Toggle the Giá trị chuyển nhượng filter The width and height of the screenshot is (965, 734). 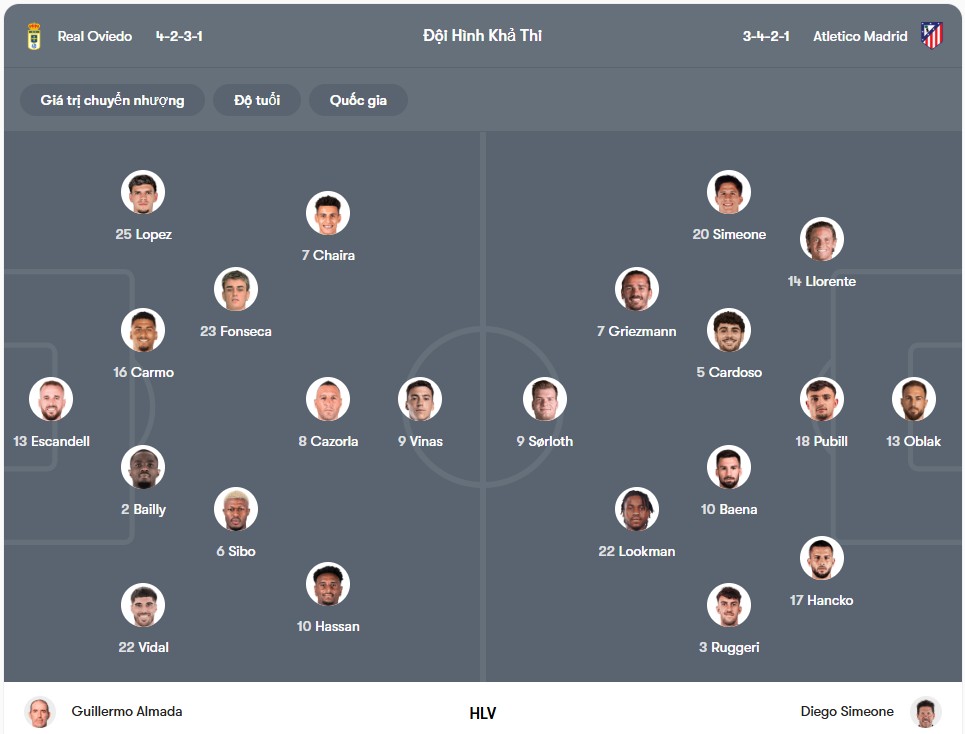click(x=112, y=100)
